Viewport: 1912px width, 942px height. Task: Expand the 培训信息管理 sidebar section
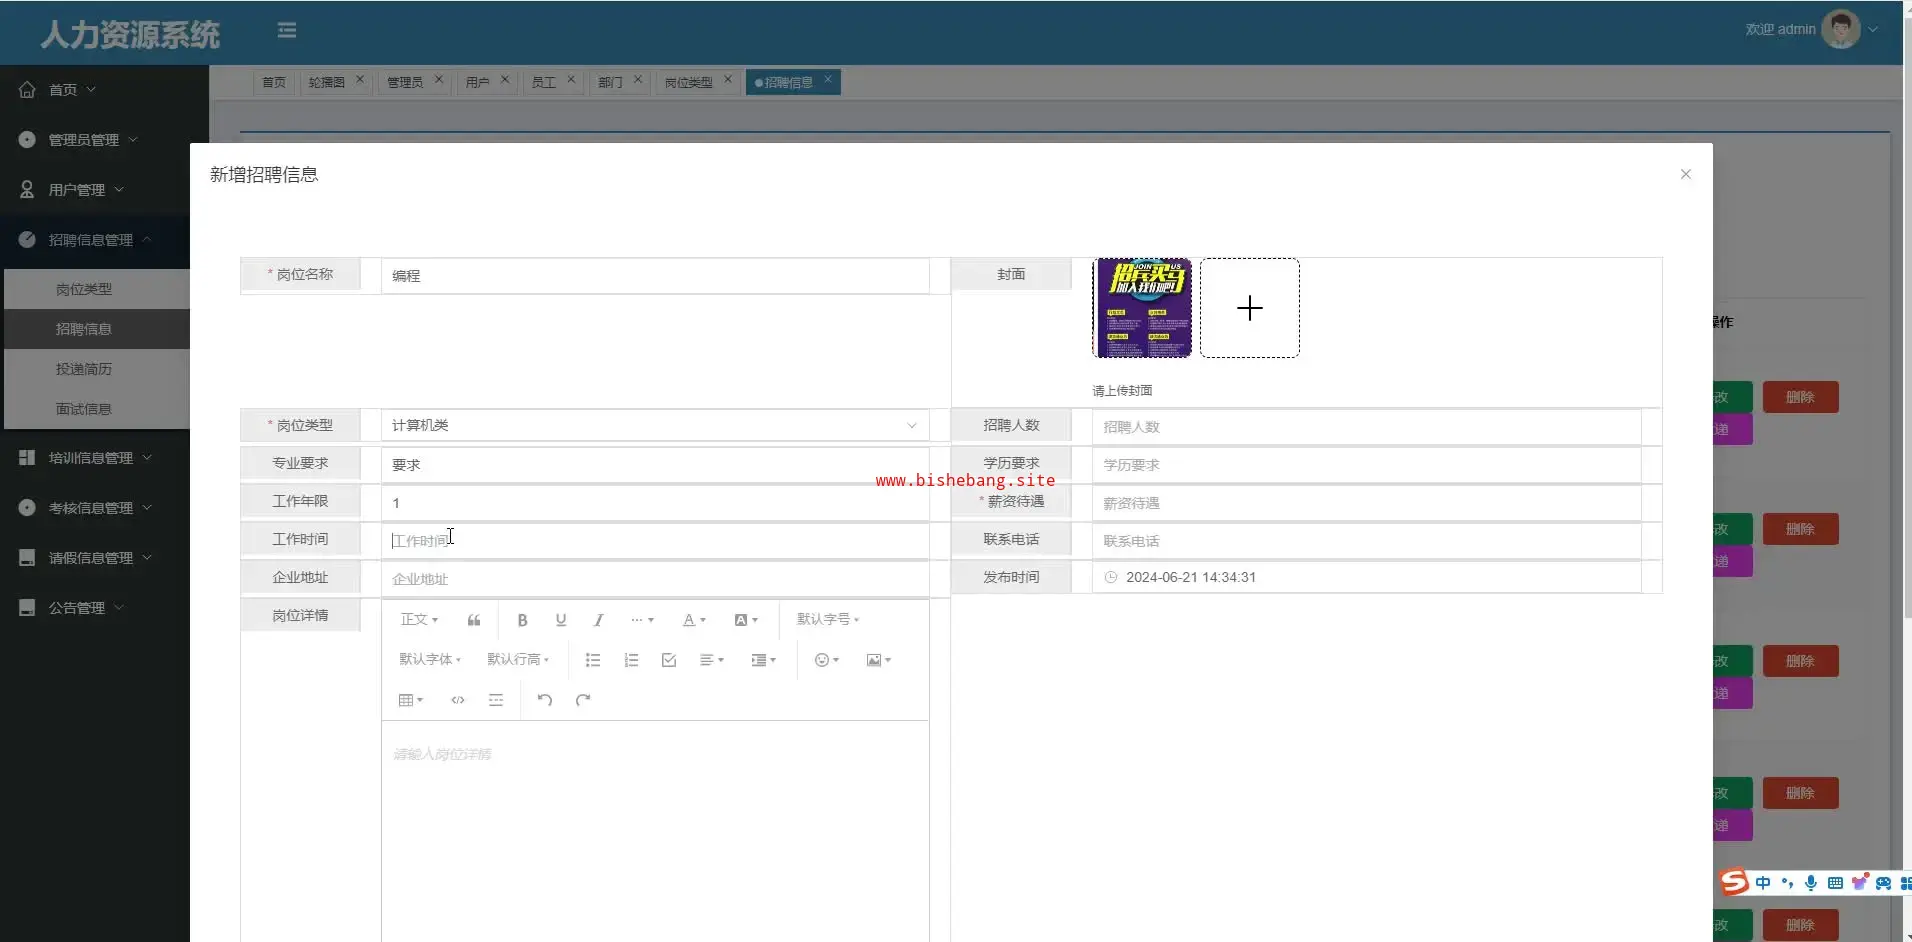point(90,458)
